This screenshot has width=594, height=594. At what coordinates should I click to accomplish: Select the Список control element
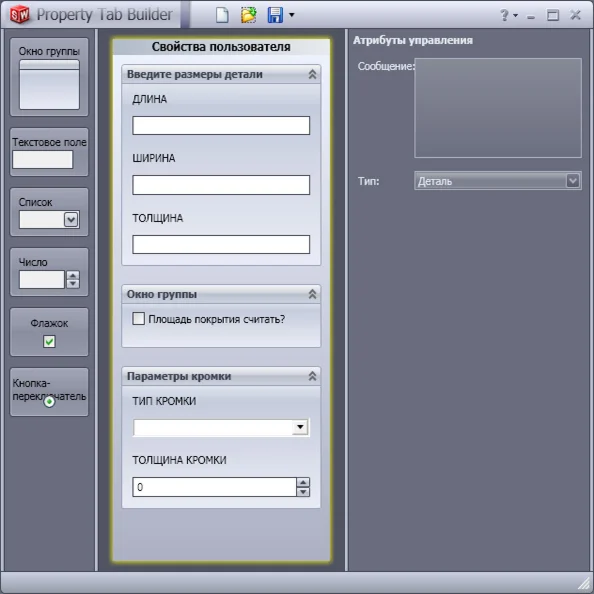tap(49, 212)
